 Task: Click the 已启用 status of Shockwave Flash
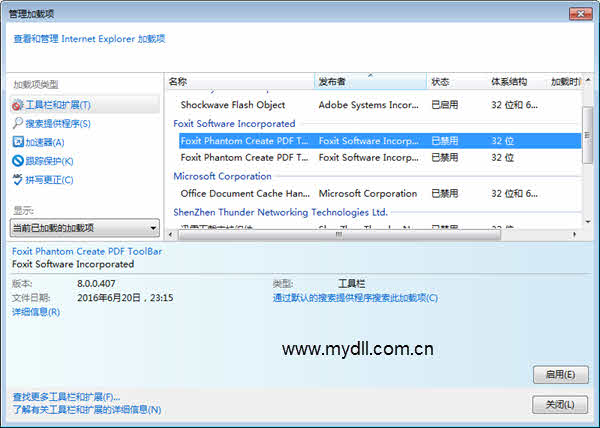click(445, 105)
